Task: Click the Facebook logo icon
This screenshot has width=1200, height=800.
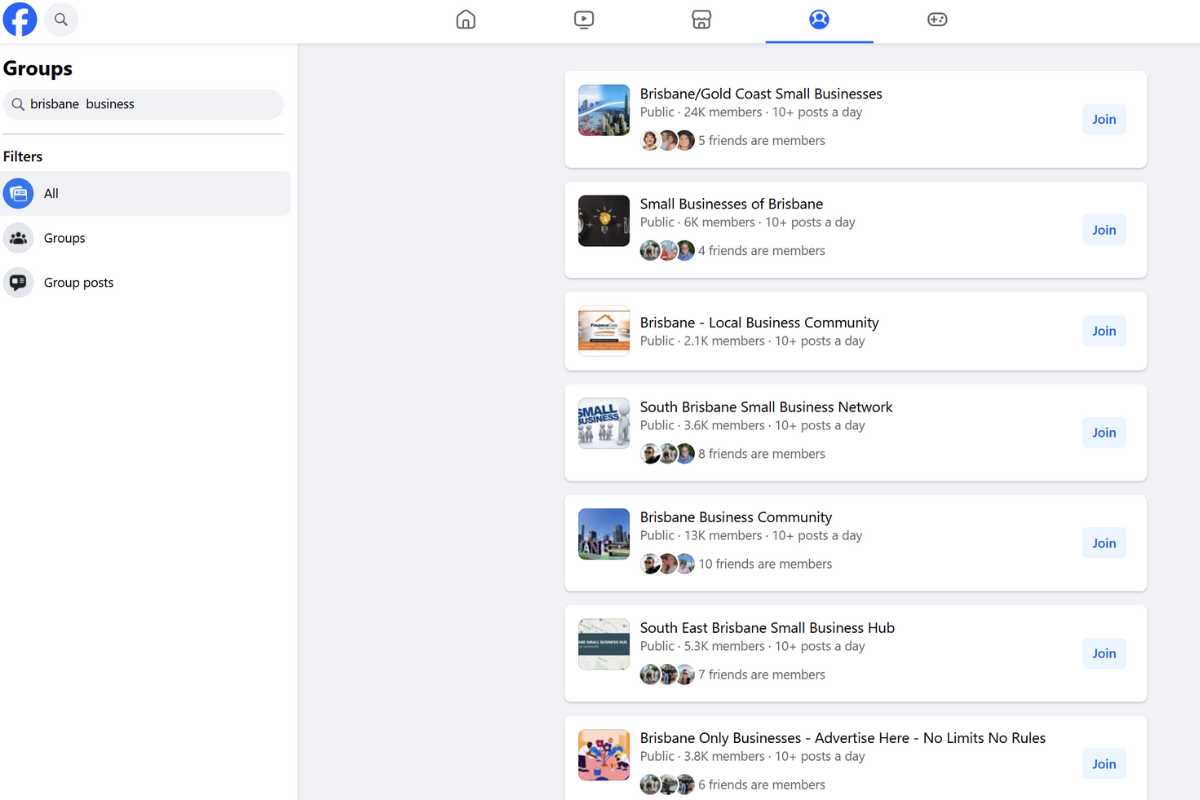Action: (20, 19)
